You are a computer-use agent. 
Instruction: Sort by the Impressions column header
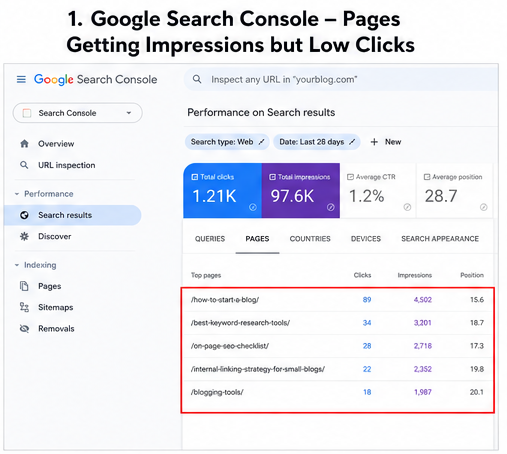[415, 275]
